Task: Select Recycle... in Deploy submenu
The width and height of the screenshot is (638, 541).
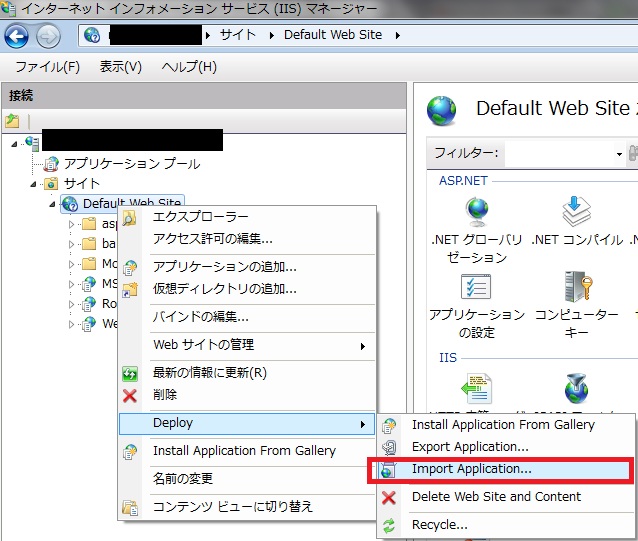Action: (x=506, y=525)
